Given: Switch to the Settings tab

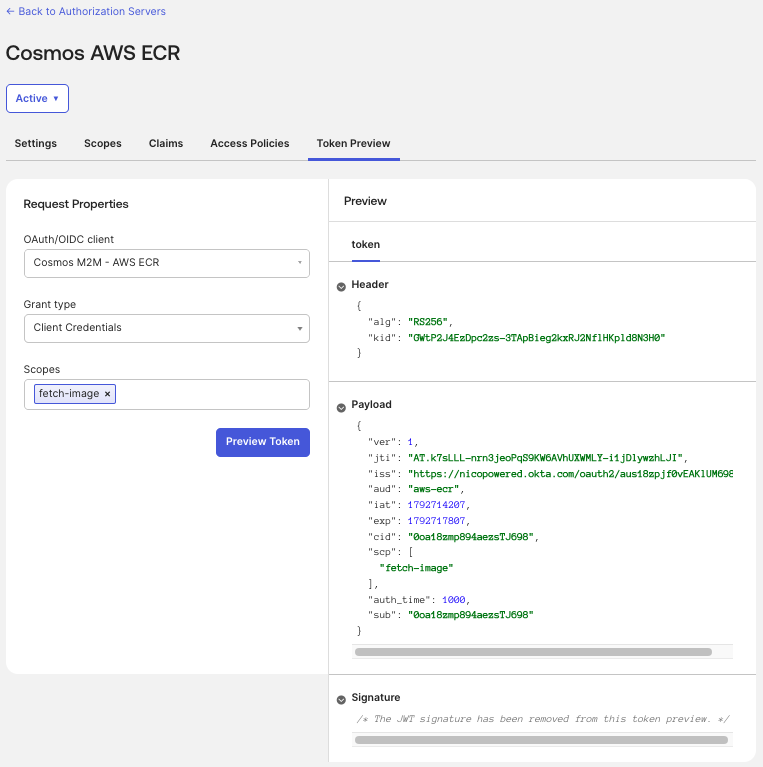Looking at the screenshot, I should pos(36,143).
